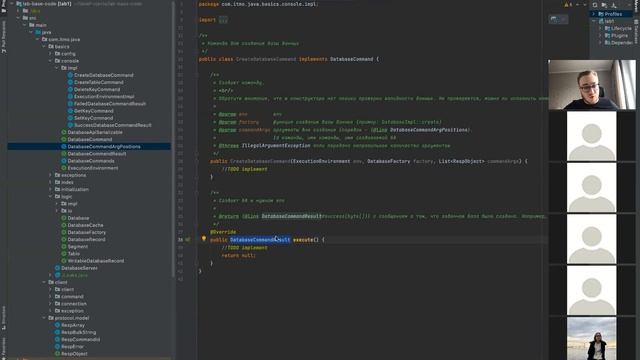Click highlighted DatabaseCommandResult return type
Screen dimensions: 640x360
(x=260, y=240)
